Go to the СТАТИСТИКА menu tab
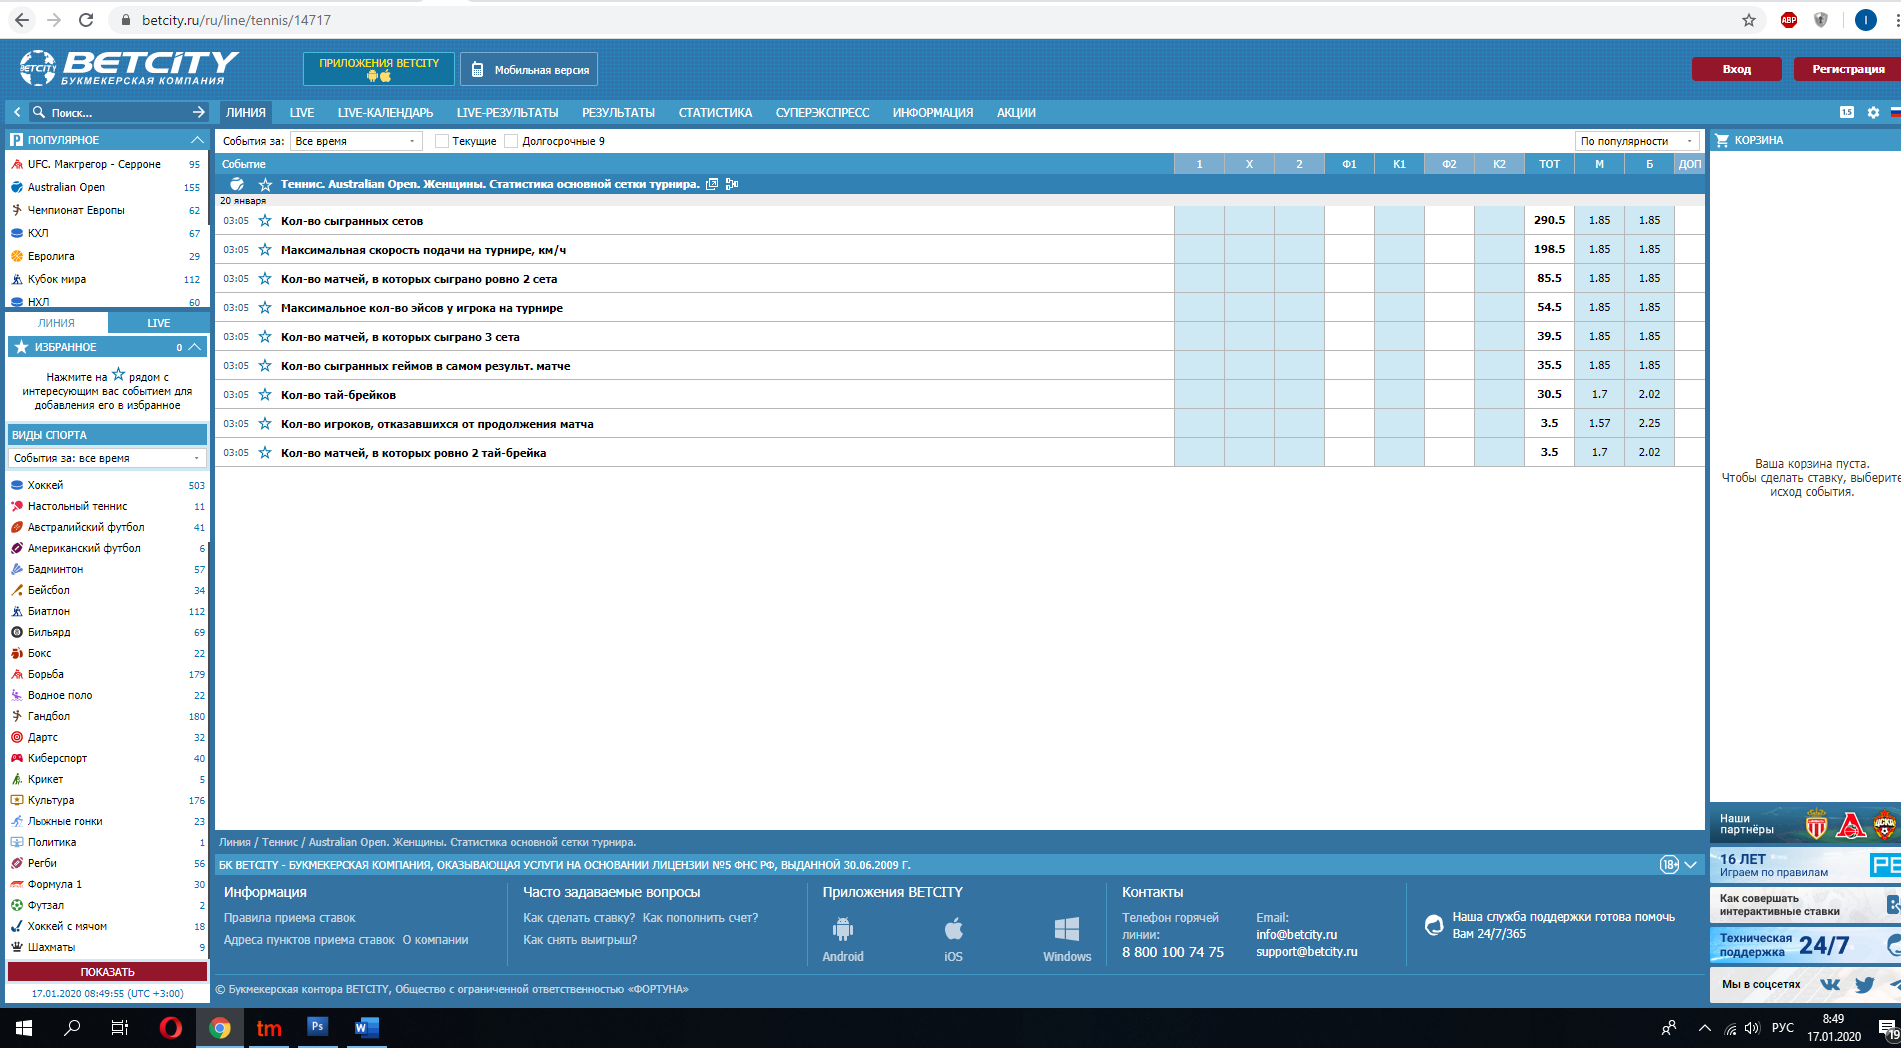Viewport: 1901px width, 1048px height. pyautogui.click(x=715, y=113)
